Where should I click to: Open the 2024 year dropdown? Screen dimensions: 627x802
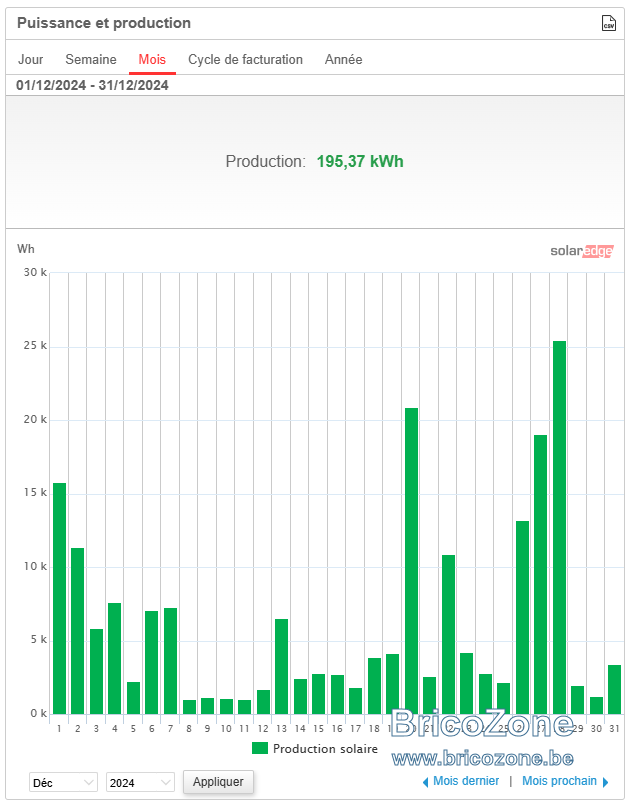pos(140,782)
